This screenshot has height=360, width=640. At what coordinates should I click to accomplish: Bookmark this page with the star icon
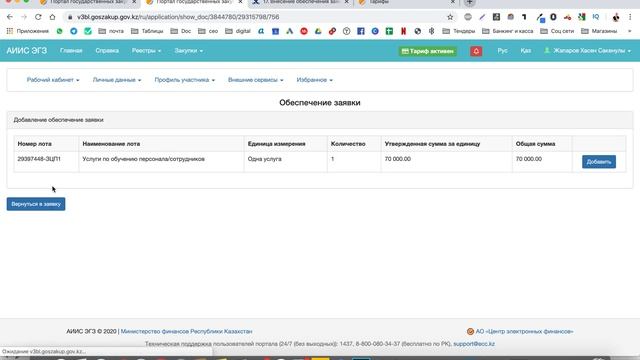pos(450,17)
